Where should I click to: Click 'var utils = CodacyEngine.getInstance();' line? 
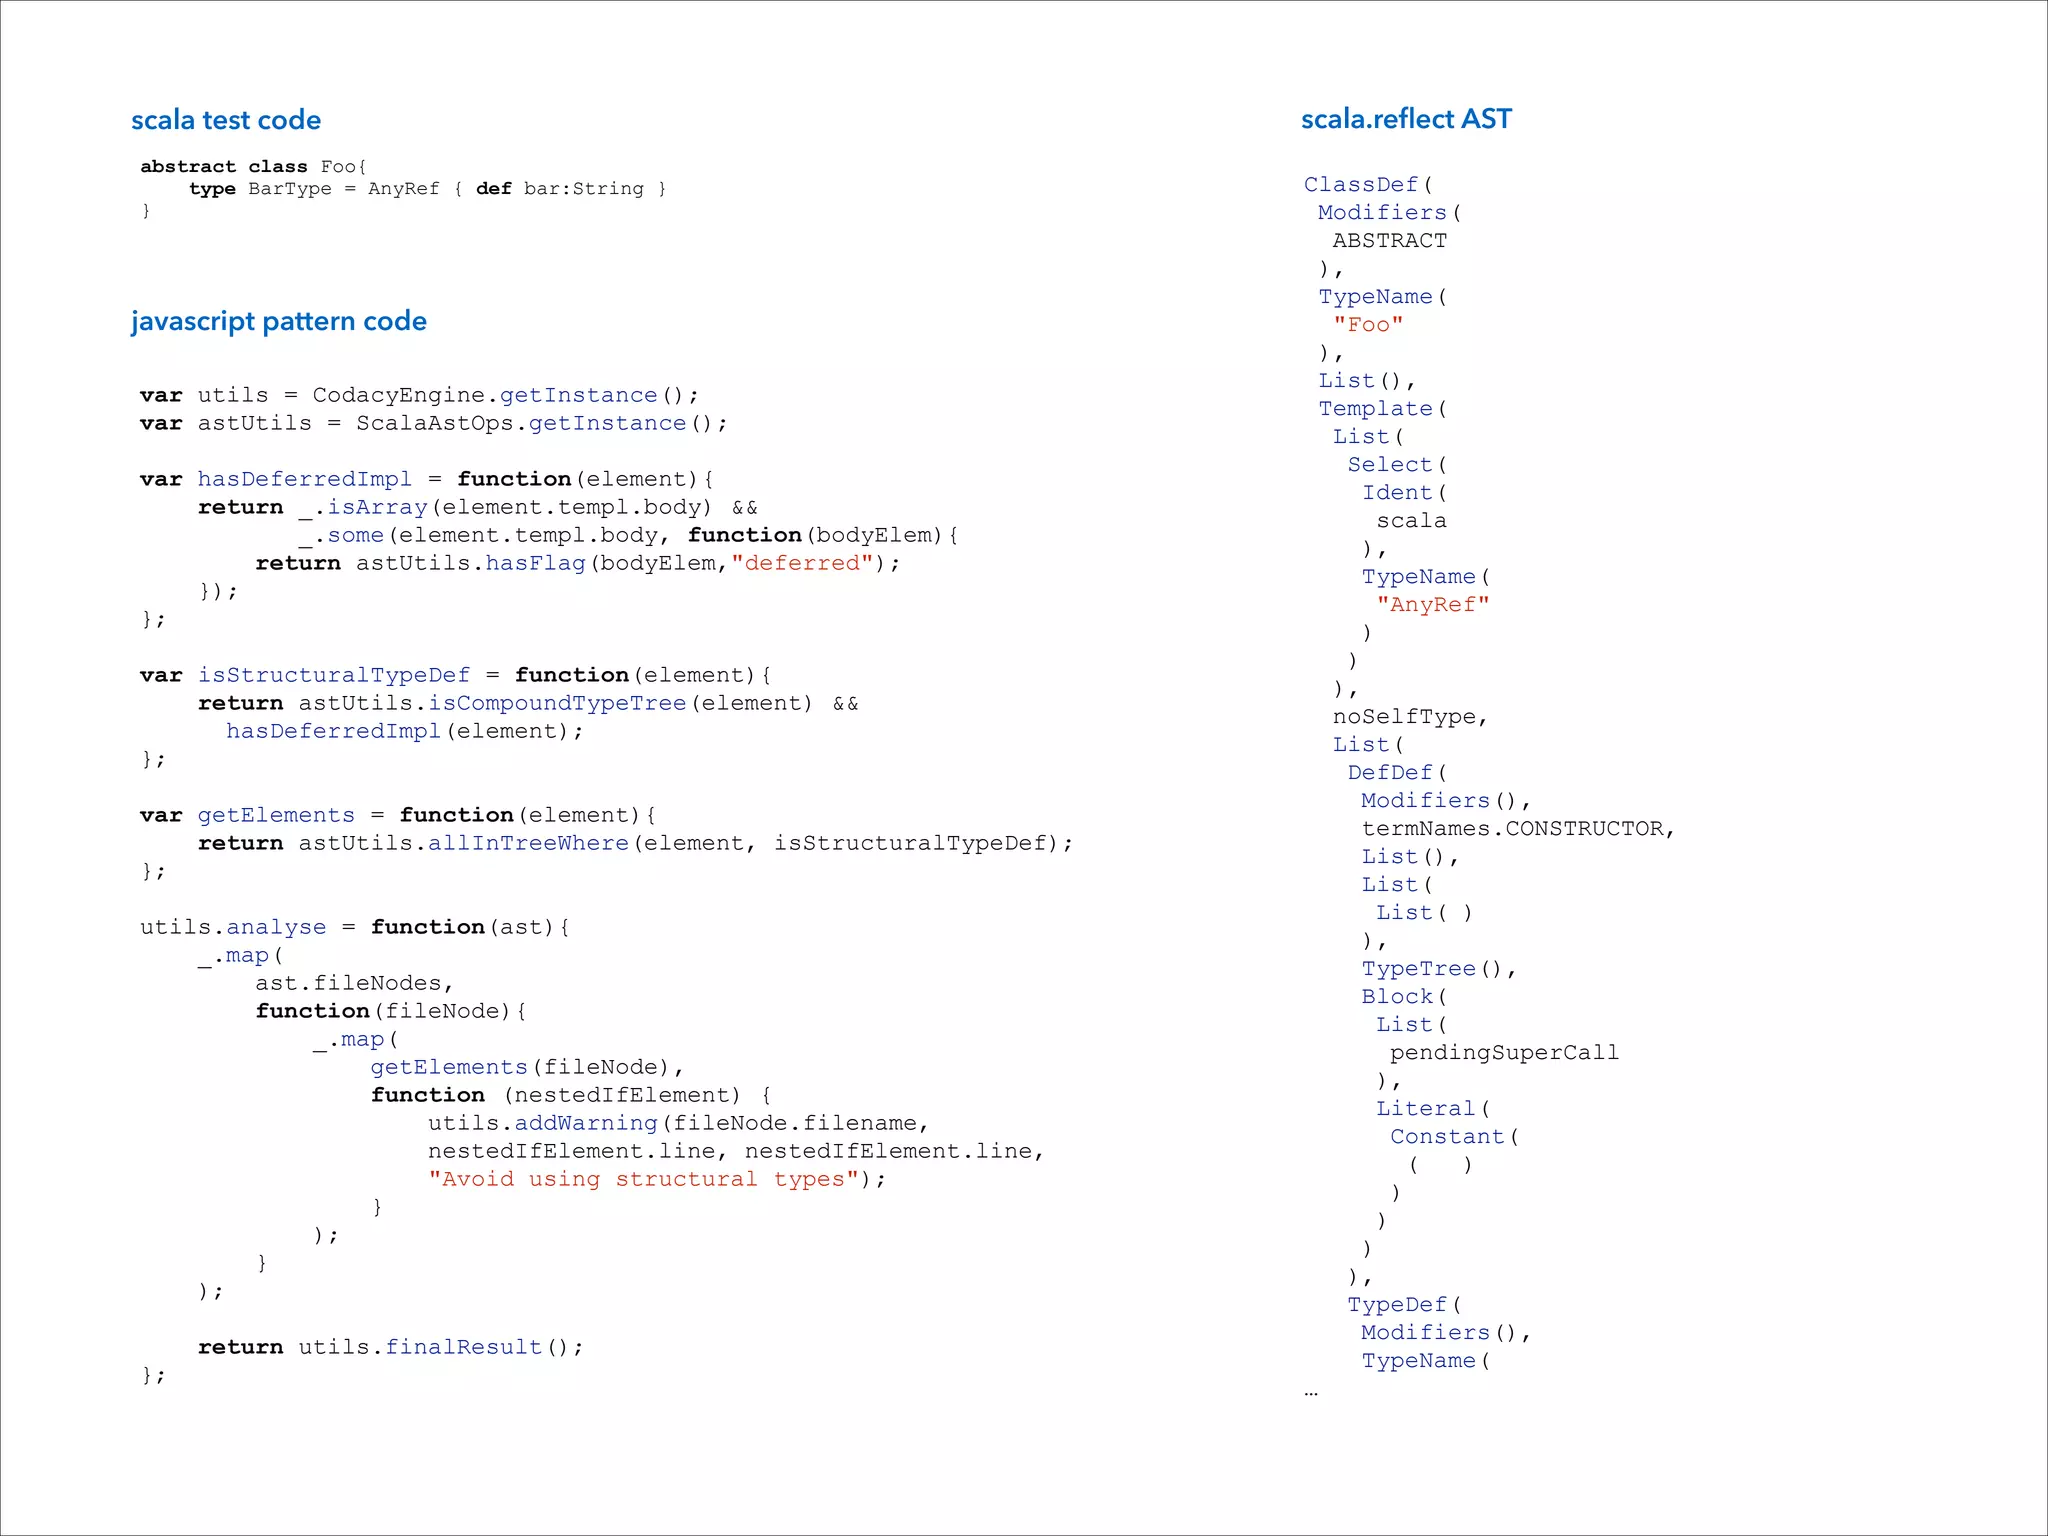pos(419,395)
